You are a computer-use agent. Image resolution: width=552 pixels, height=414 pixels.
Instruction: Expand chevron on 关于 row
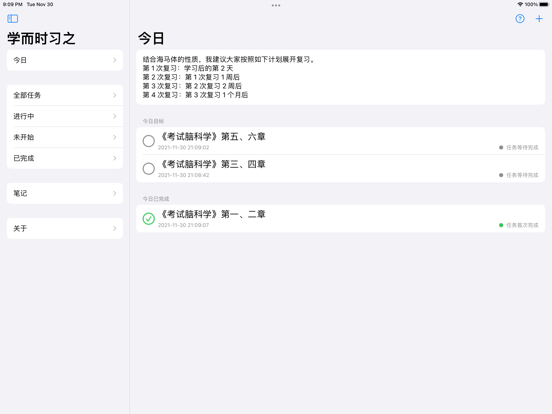pyautogui.click(x=115, y=228)
